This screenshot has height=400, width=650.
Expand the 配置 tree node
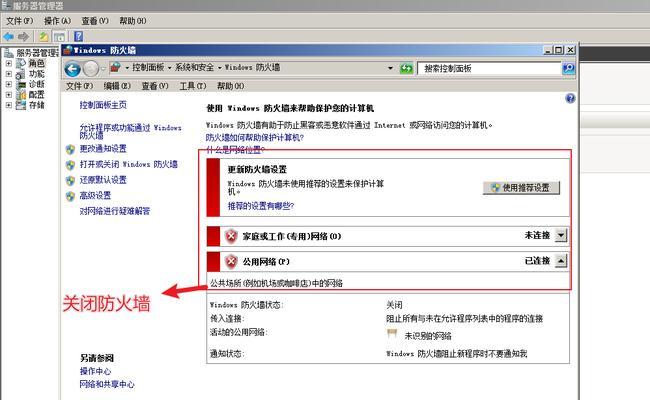click(x=8, y=95)
